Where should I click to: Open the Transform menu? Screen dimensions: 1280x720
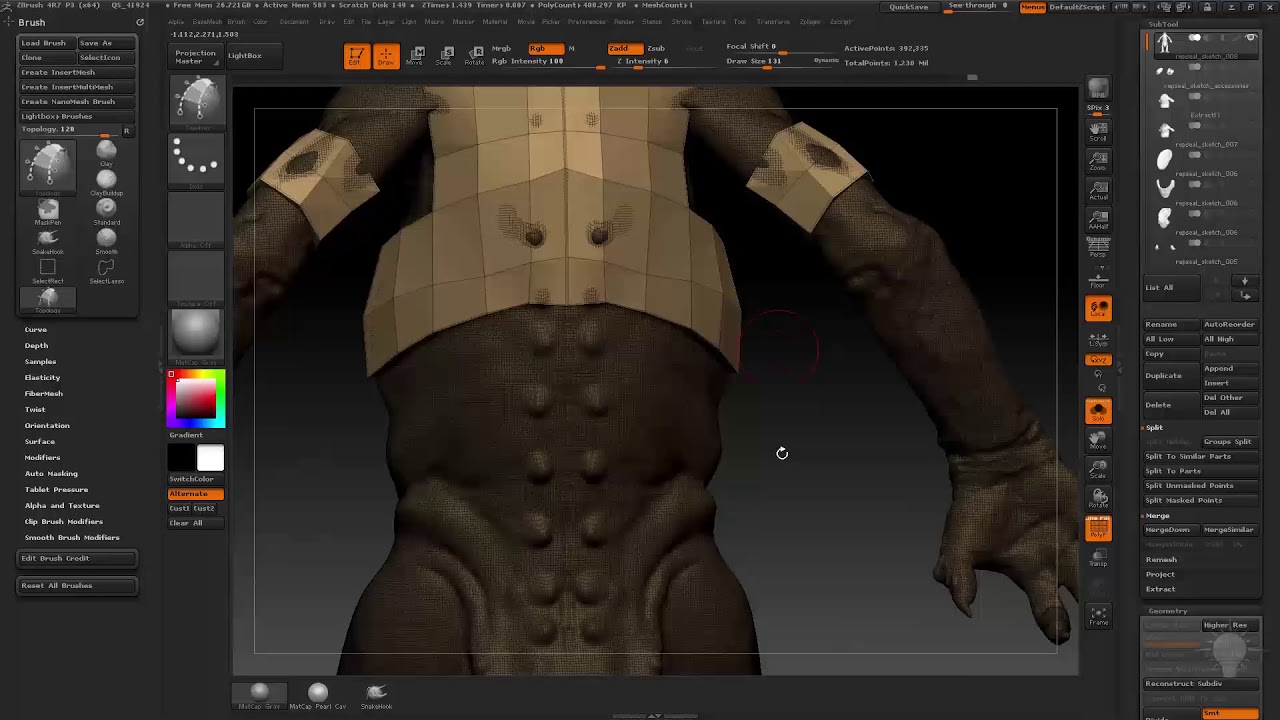pyautogui.click(x=773, y=21)
